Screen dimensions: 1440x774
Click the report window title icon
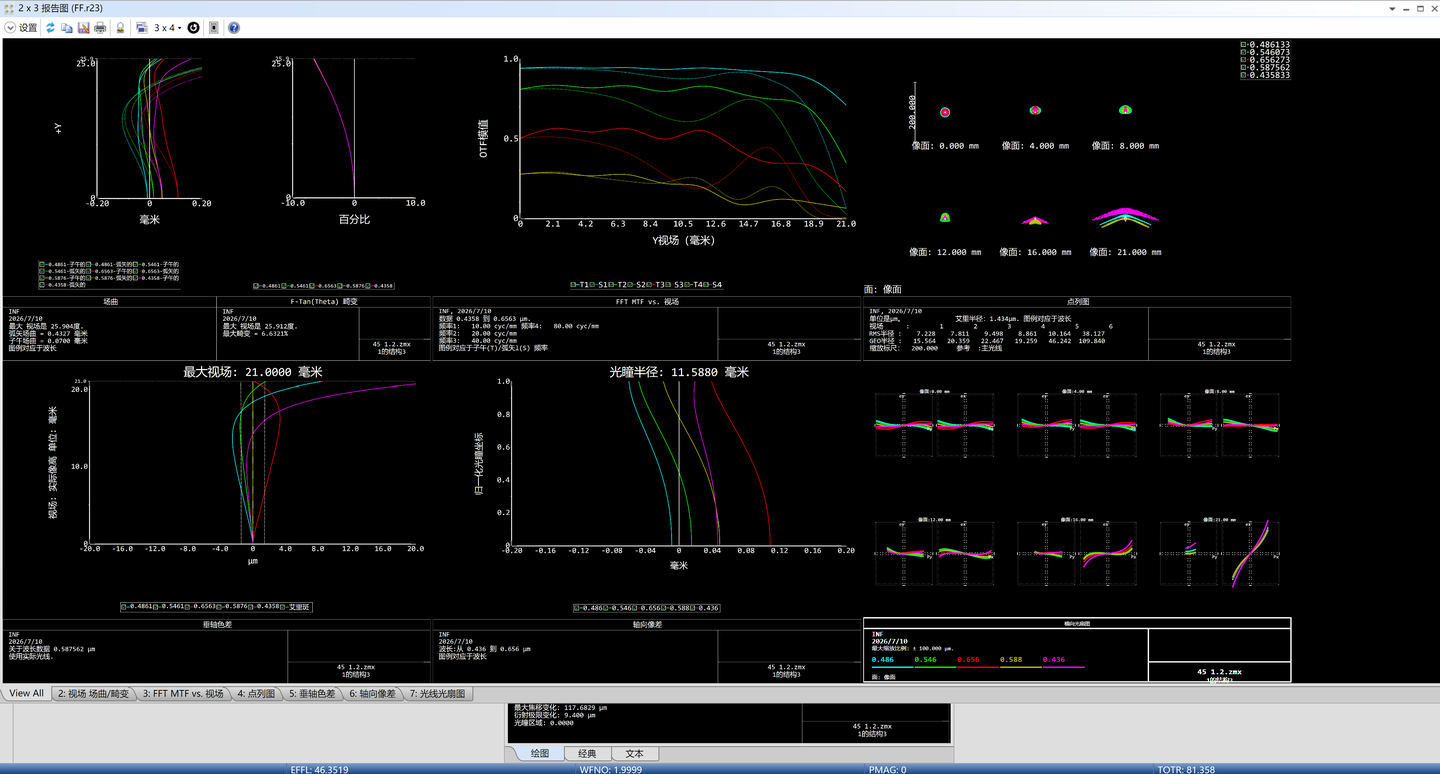pyautogui.click(x=8, y=7)
